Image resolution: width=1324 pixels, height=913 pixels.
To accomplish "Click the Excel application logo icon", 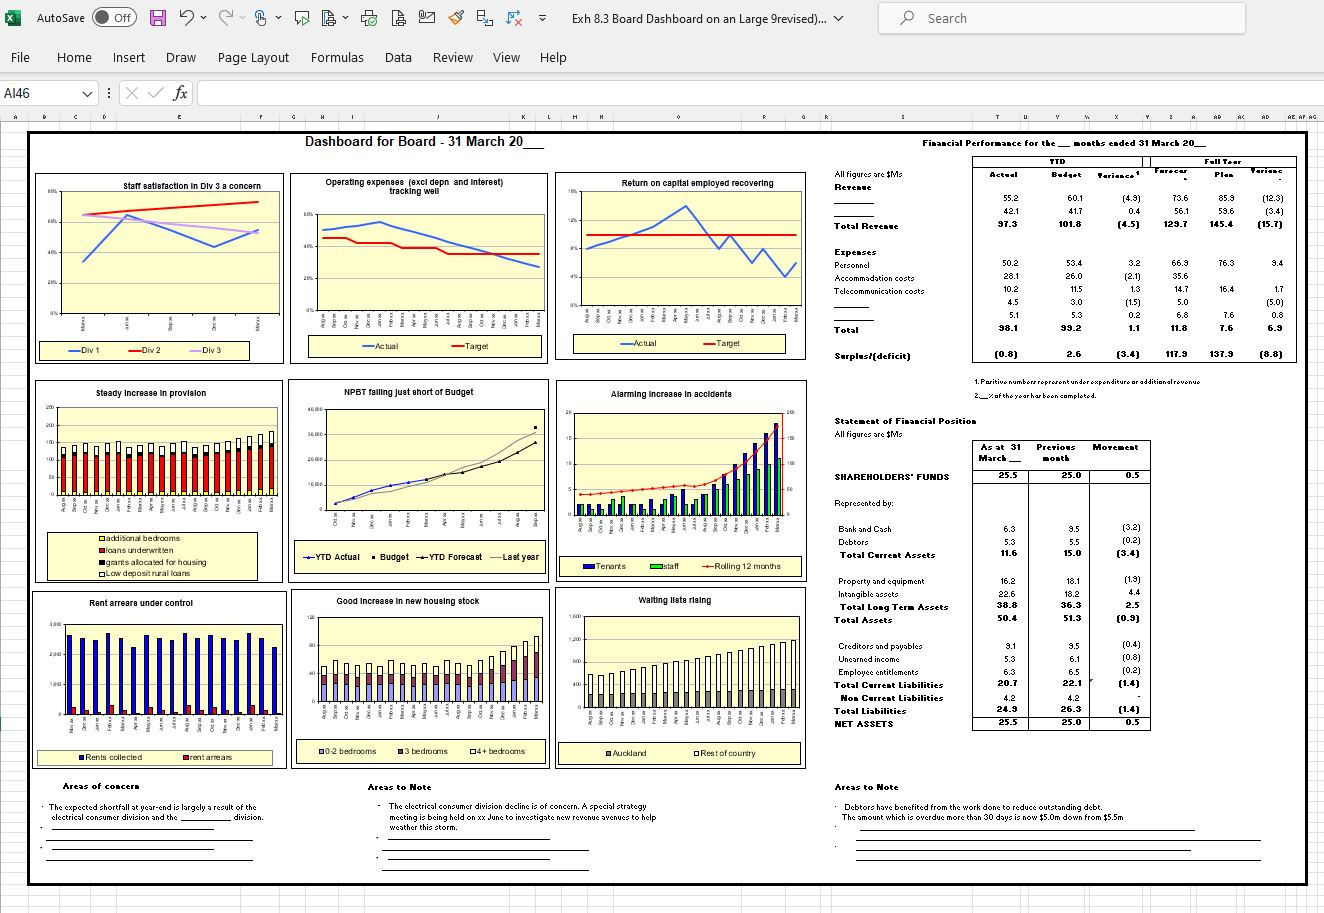I will coord(13,18).
